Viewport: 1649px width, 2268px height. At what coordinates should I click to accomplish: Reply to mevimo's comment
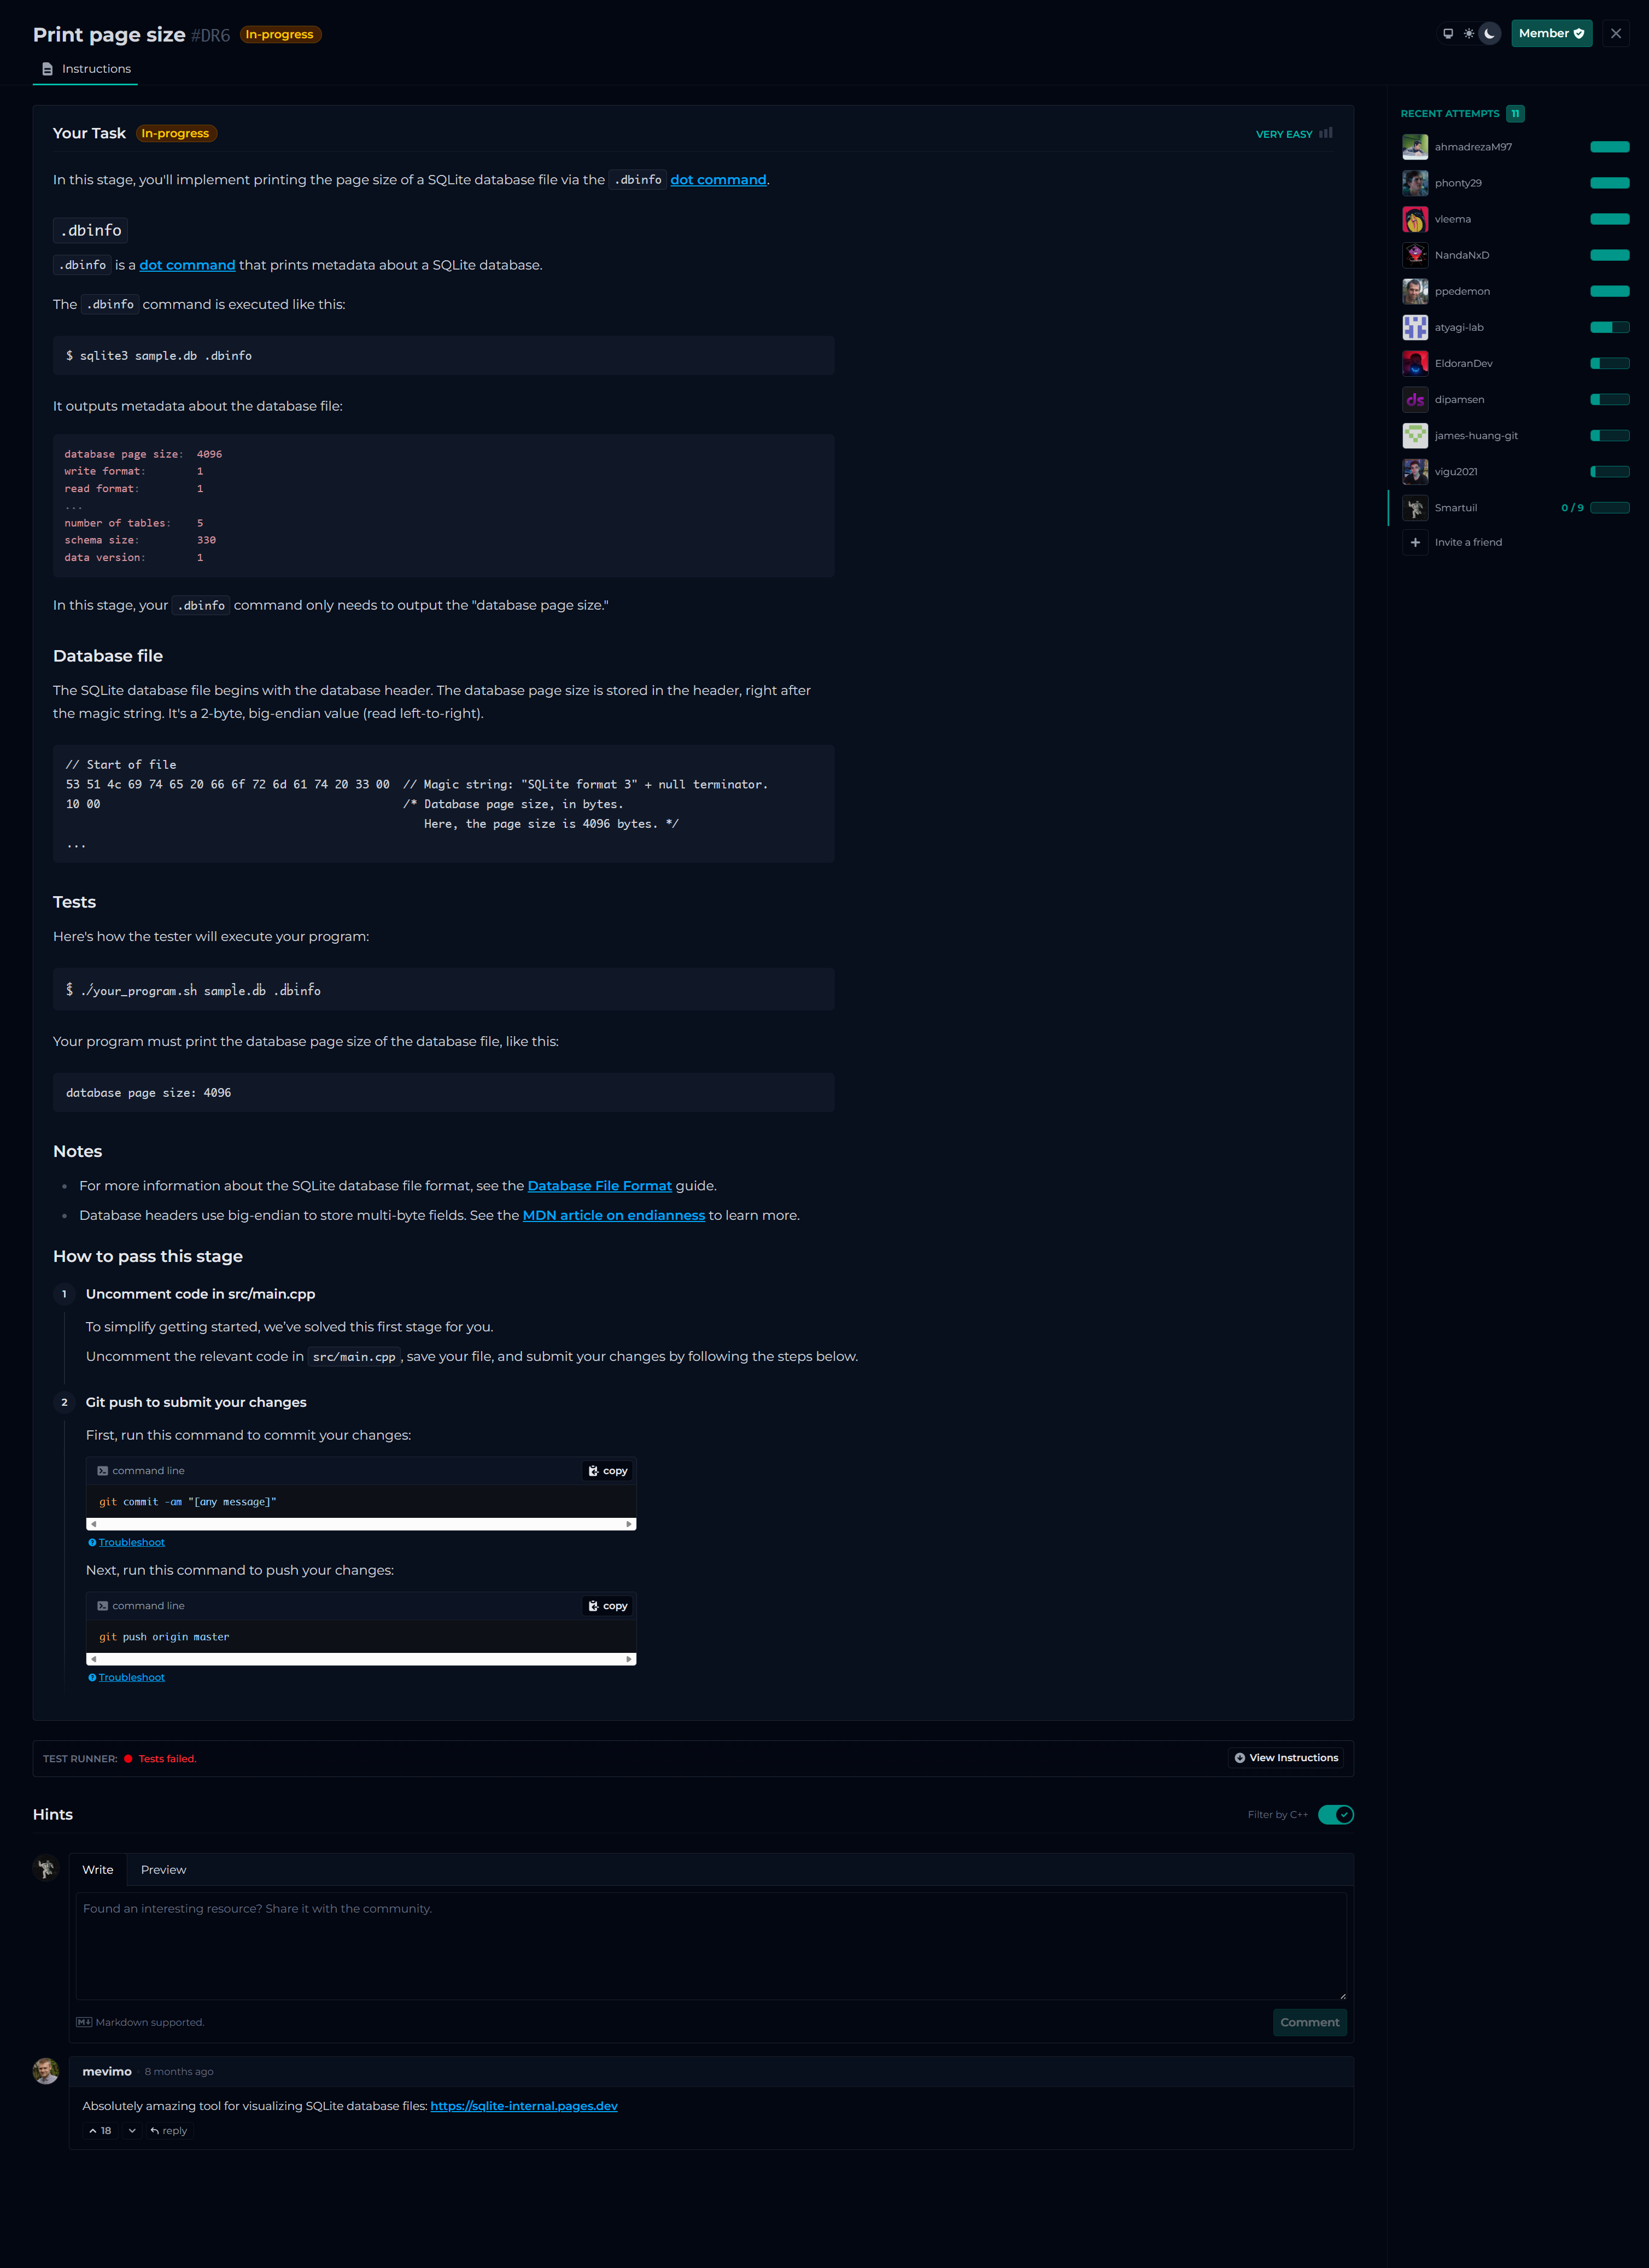[169, 2131]
